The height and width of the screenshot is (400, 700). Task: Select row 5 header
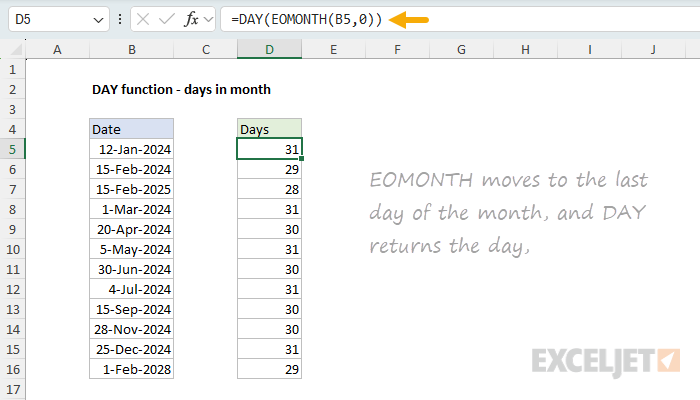point(12,150)
